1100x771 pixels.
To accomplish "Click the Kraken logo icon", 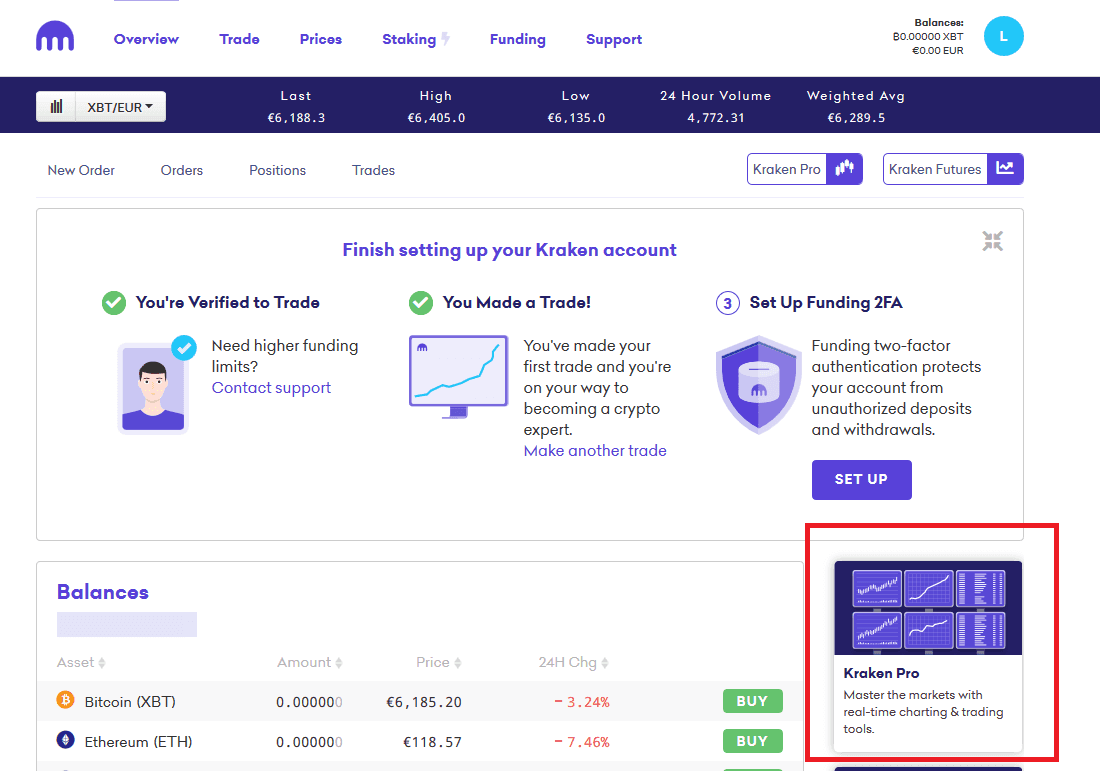I will pyautogui.click(x=55, y=38).
